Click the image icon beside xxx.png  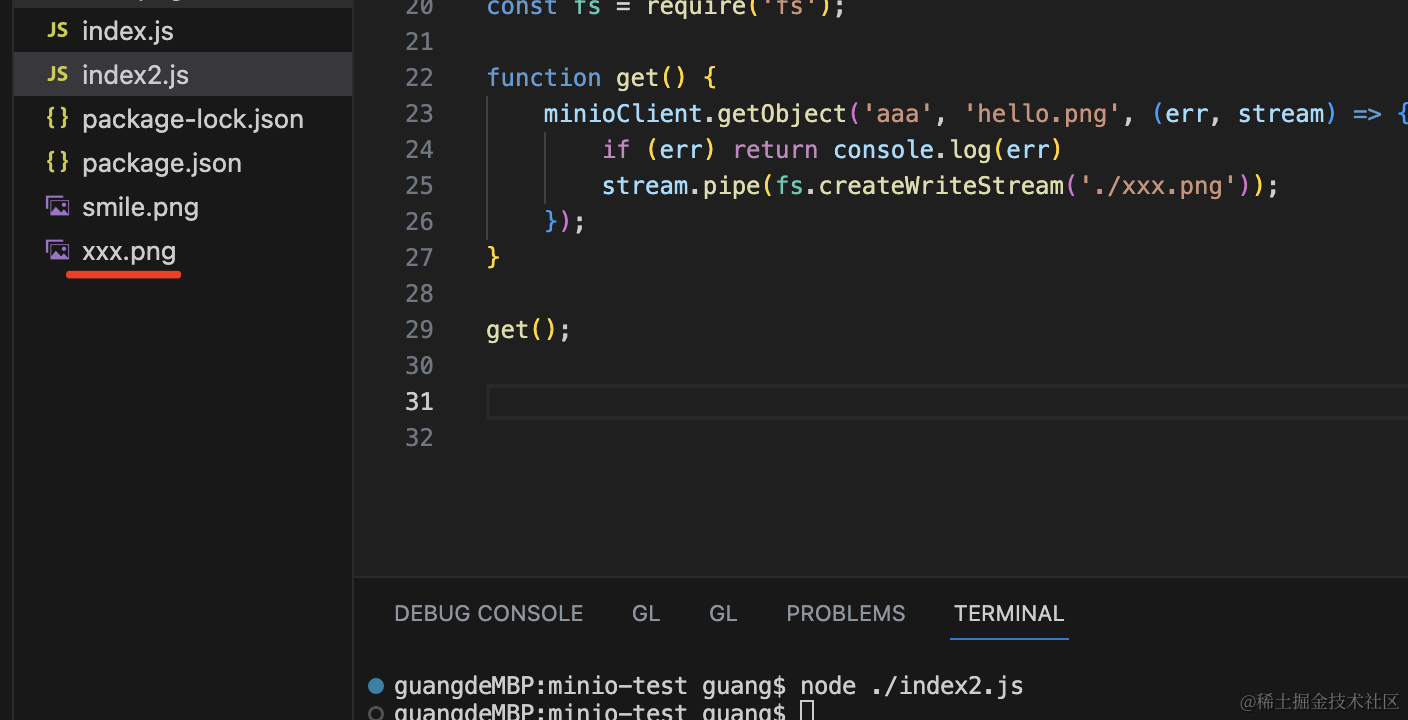pyautogui.click(x=58, y=251)
